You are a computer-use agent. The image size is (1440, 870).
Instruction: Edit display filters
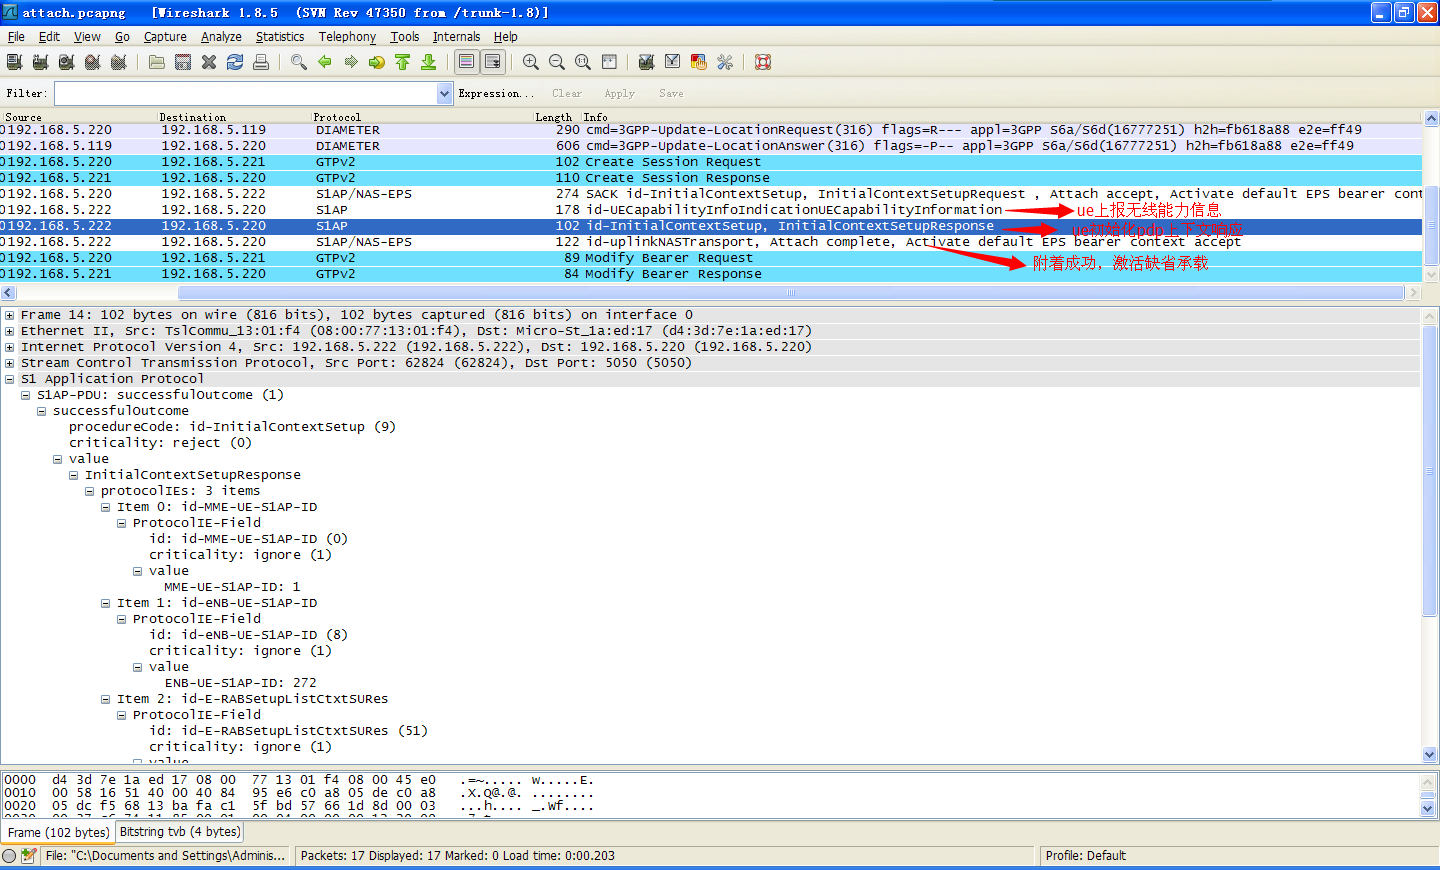point(673,62)
